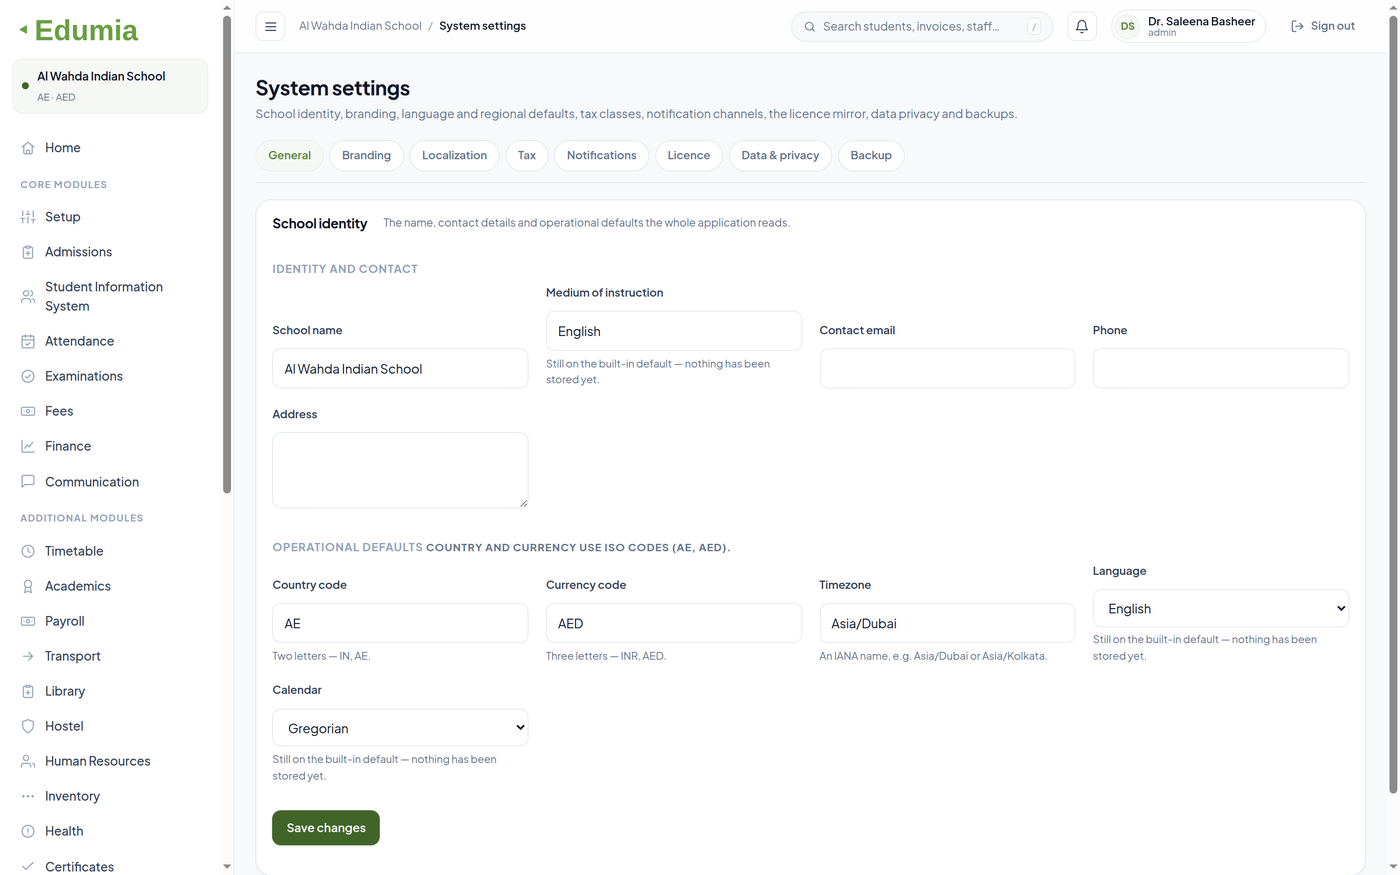Open the Language dropdown
The width and height of the screenshot is (1400, 875).
coord(1220,608)
